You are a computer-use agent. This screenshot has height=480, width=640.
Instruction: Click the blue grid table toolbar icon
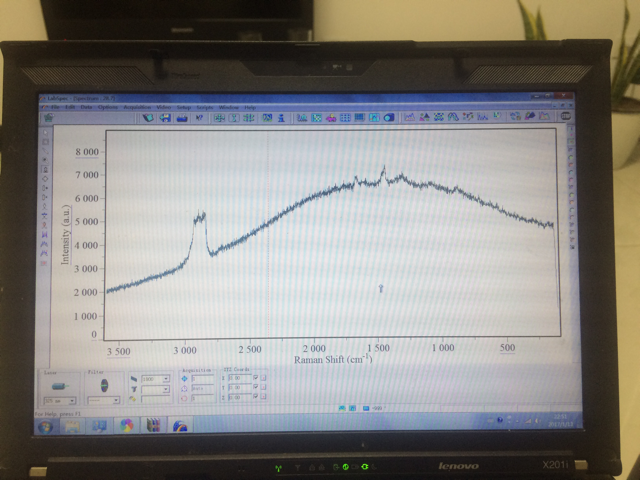[345, 118]
